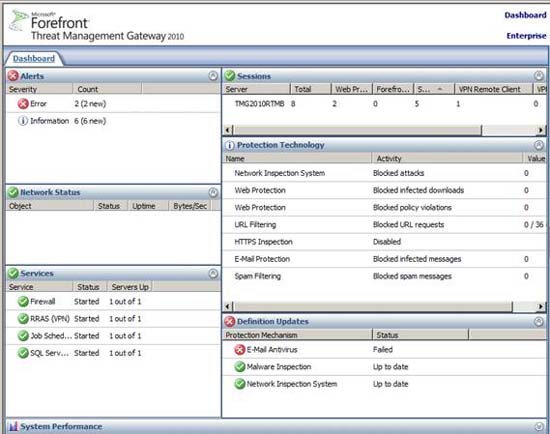Sort sessions by VPN Remote Client column
The image size is (550, 434).
coord(494,89)
